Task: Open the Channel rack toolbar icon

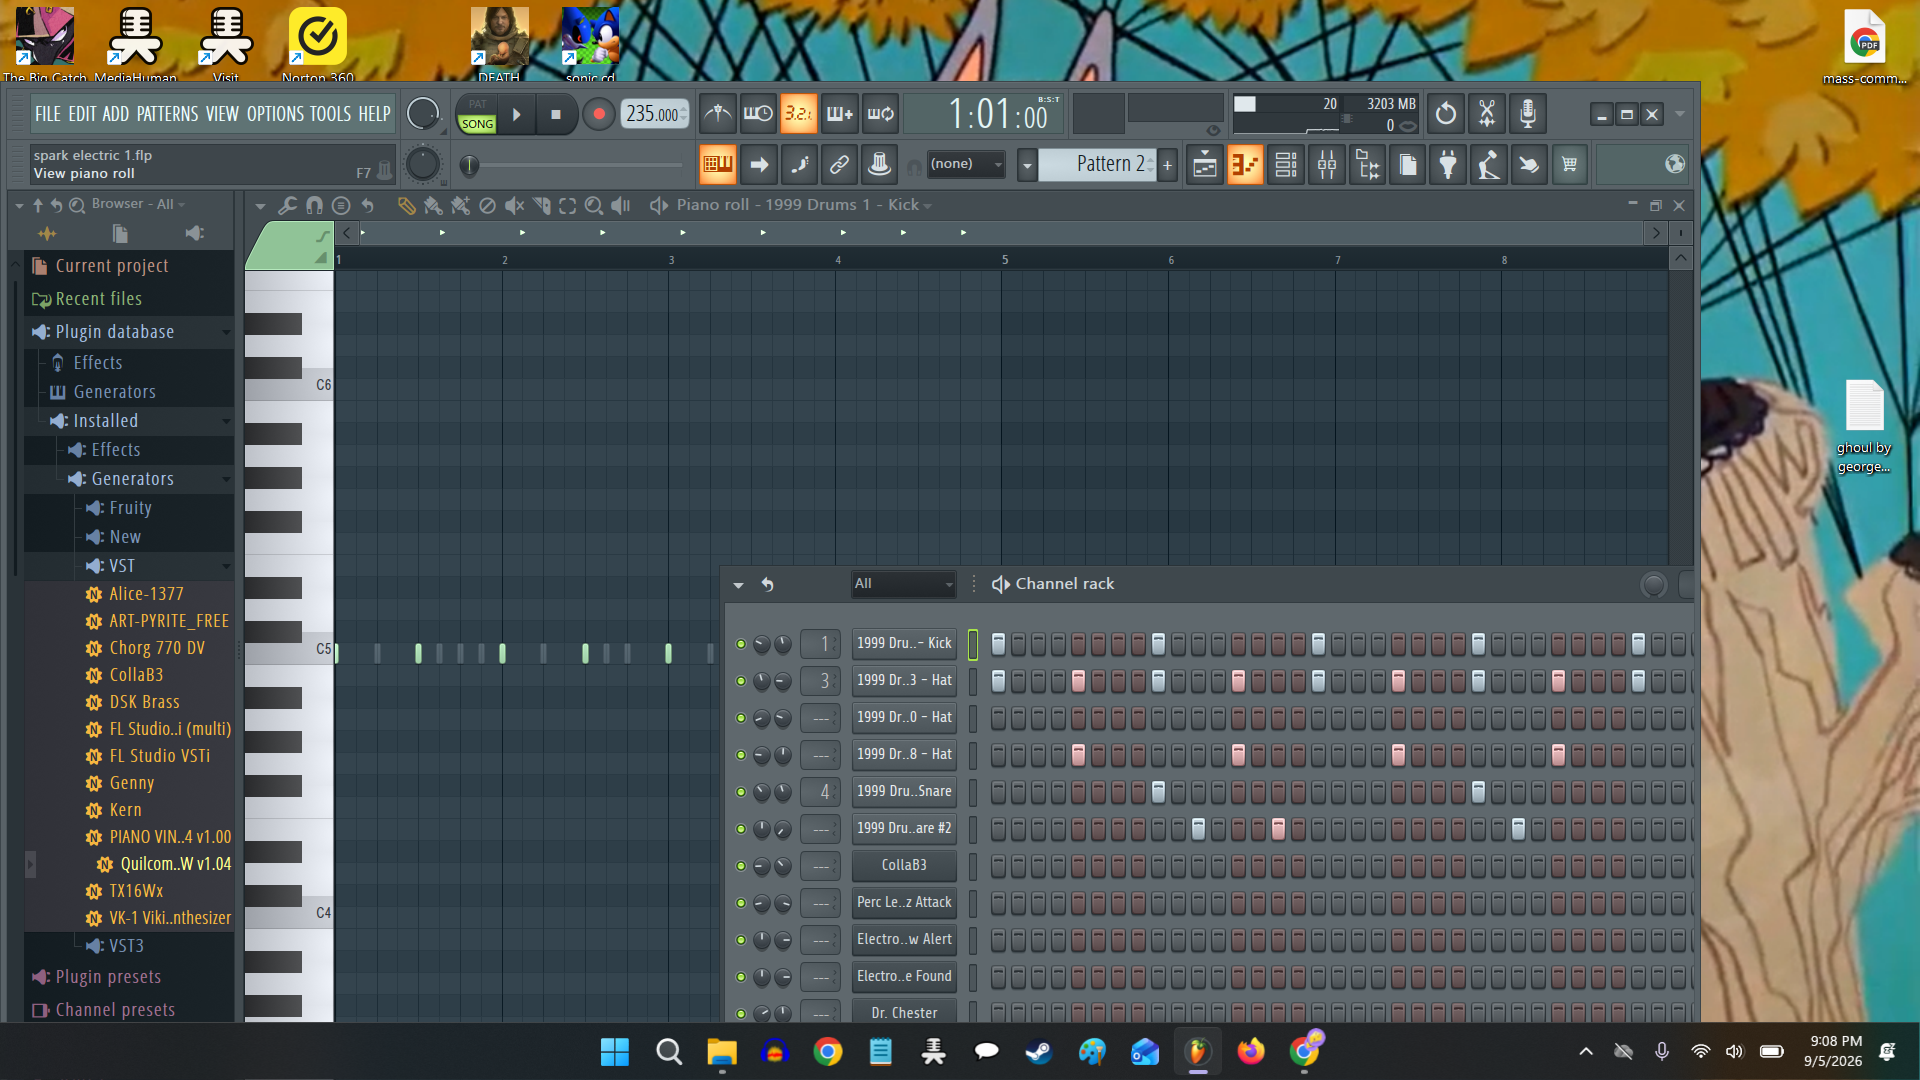Action: (x=1286, y=165)
